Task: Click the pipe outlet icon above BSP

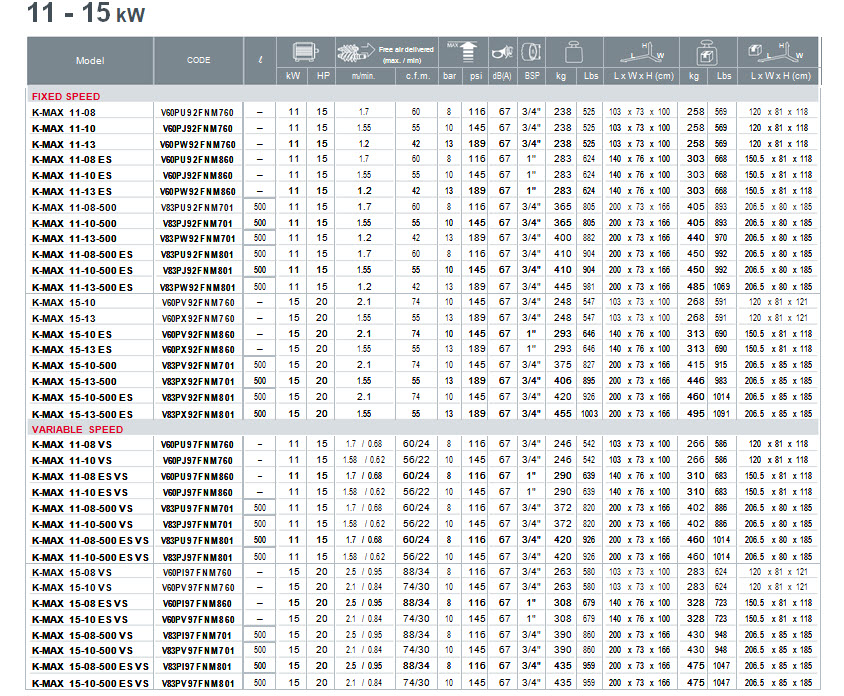Action: pos(532,52)
